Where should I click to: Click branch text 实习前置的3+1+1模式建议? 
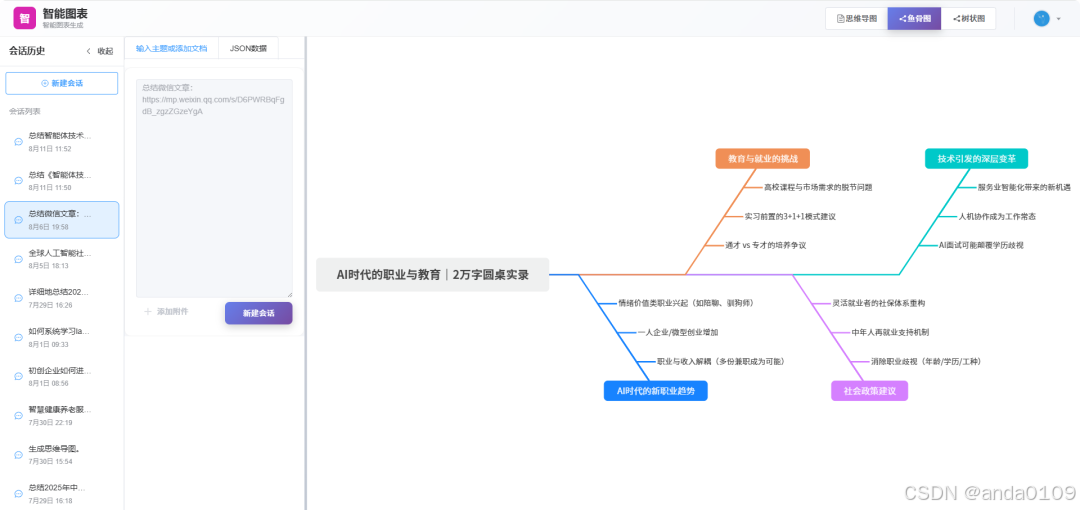790,216
